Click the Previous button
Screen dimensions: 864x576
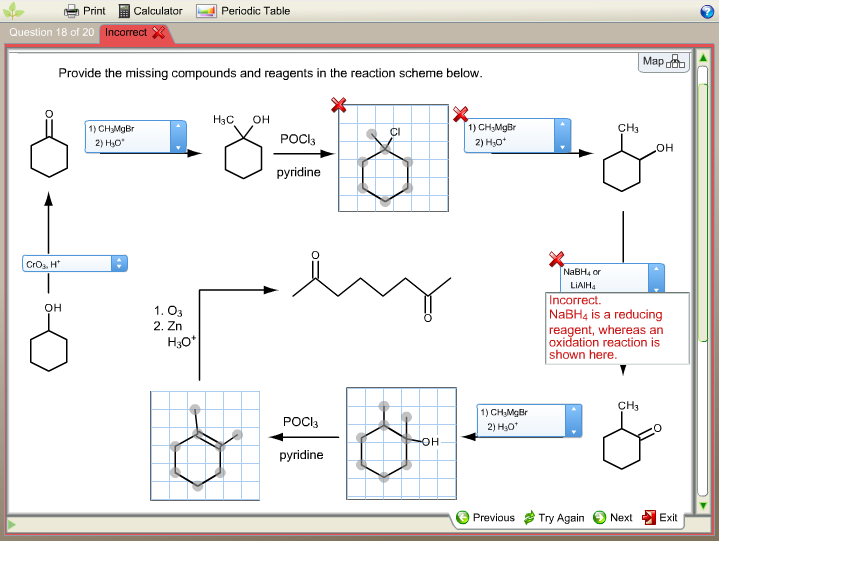488,517
